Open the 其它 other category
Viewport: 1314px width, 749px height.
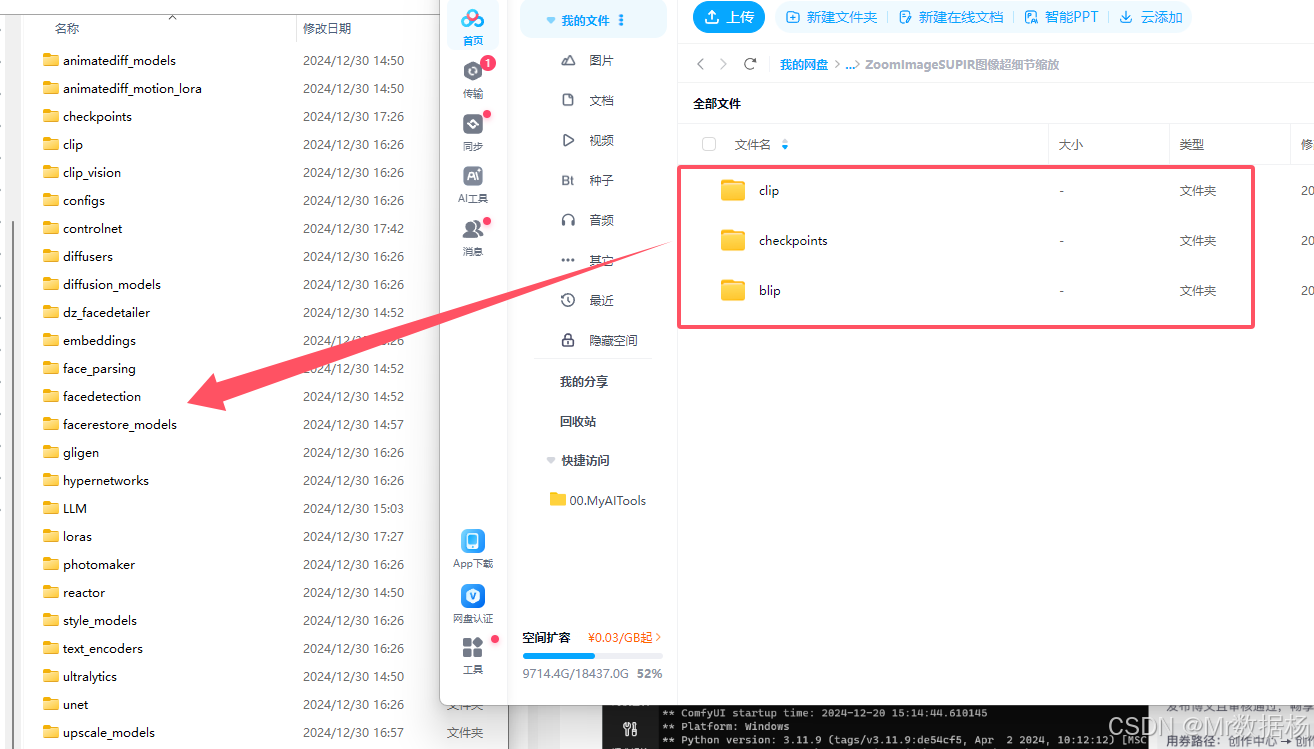pyautogui.click(x=588, y=261)
